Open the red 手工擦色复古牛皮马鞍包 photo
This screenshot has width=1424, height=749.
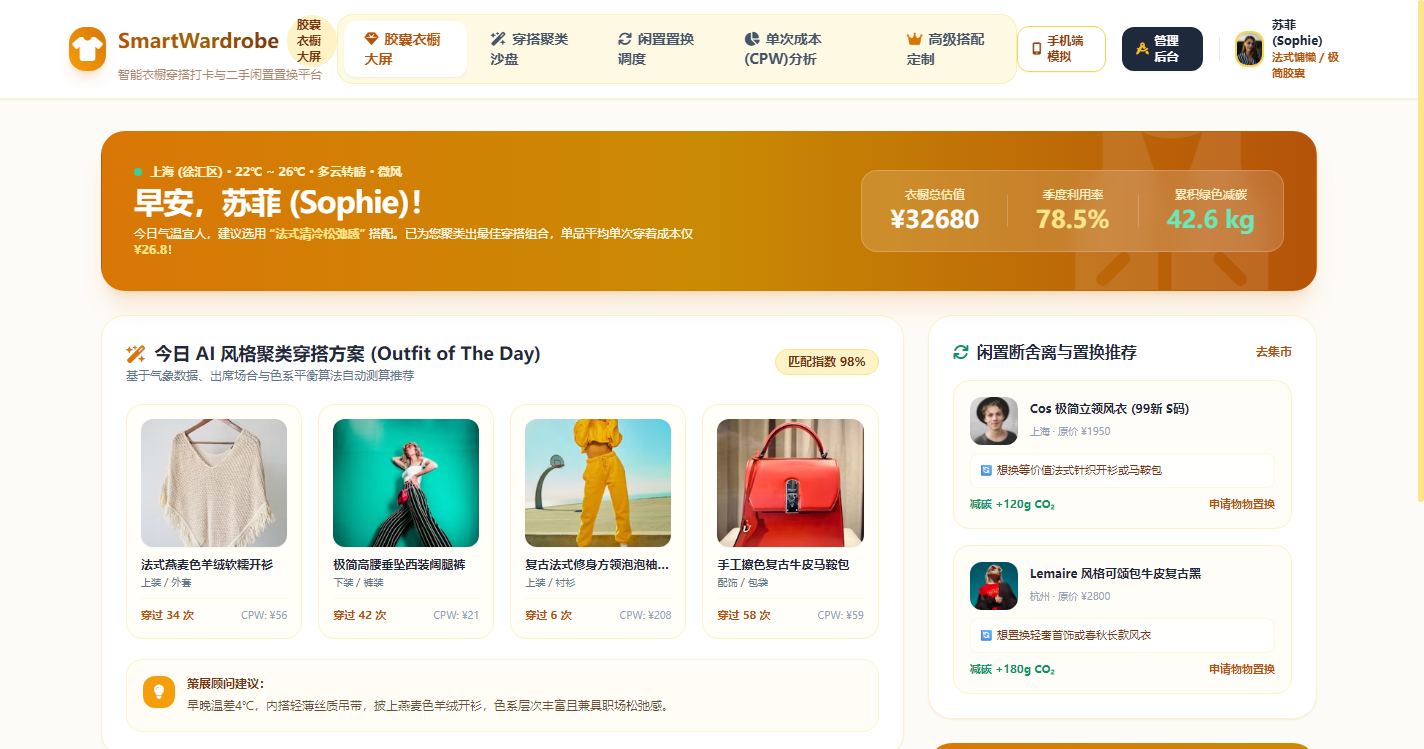click(790, 483)
